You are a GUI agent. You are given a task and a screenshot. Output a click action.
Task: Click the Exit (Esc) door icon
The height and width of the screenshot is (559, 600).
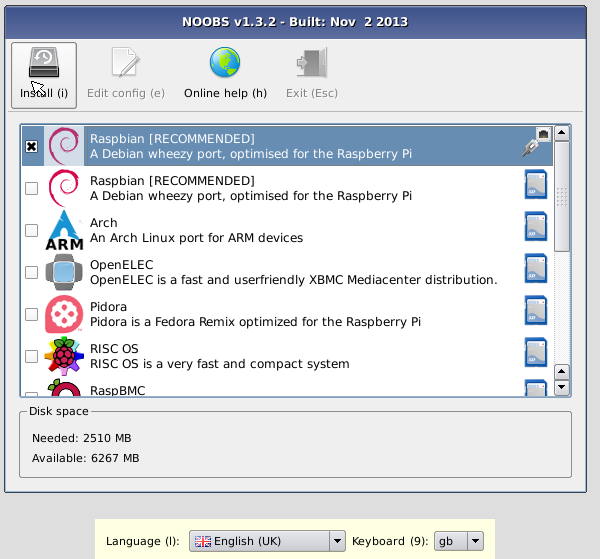click(x=312, y=62)
